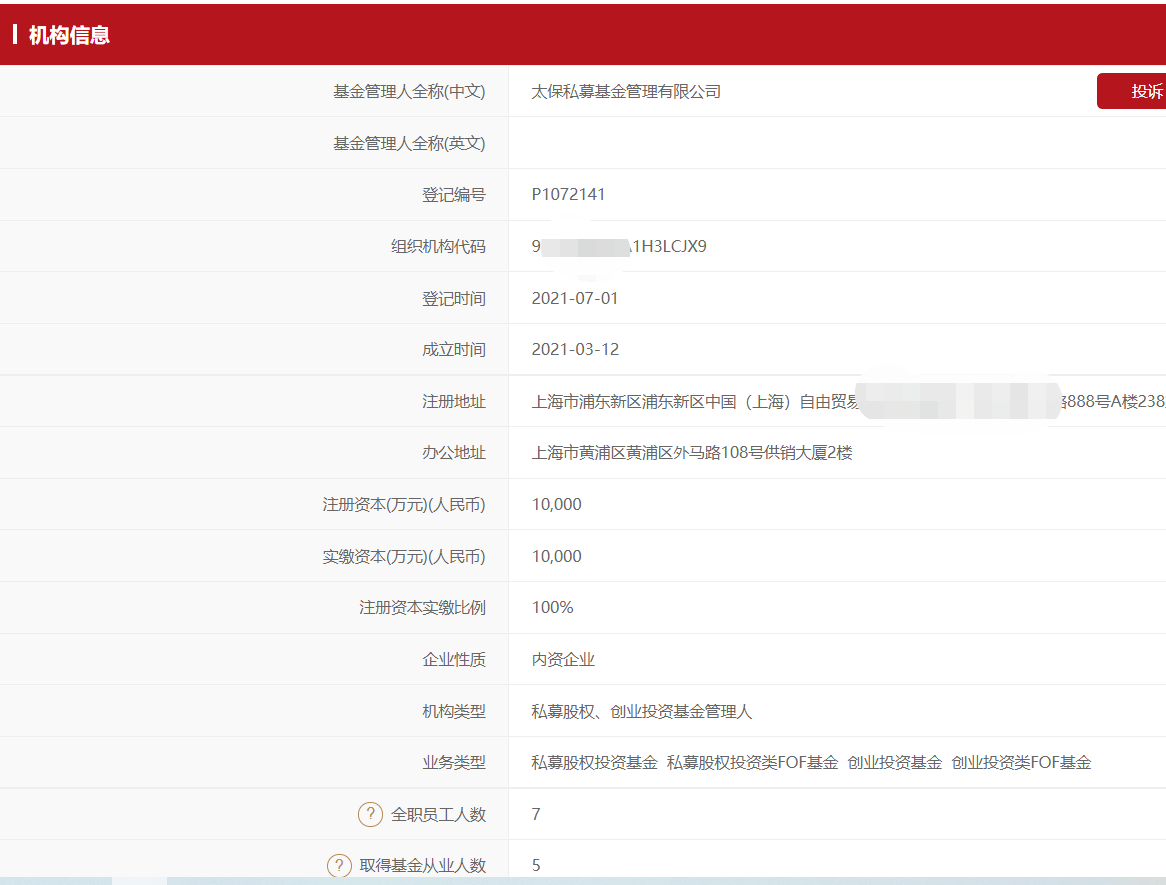Image resolution: width=1166 pixels, height=885 pixels.
Task: Select the label 登记时间
Action: [454, 298]
